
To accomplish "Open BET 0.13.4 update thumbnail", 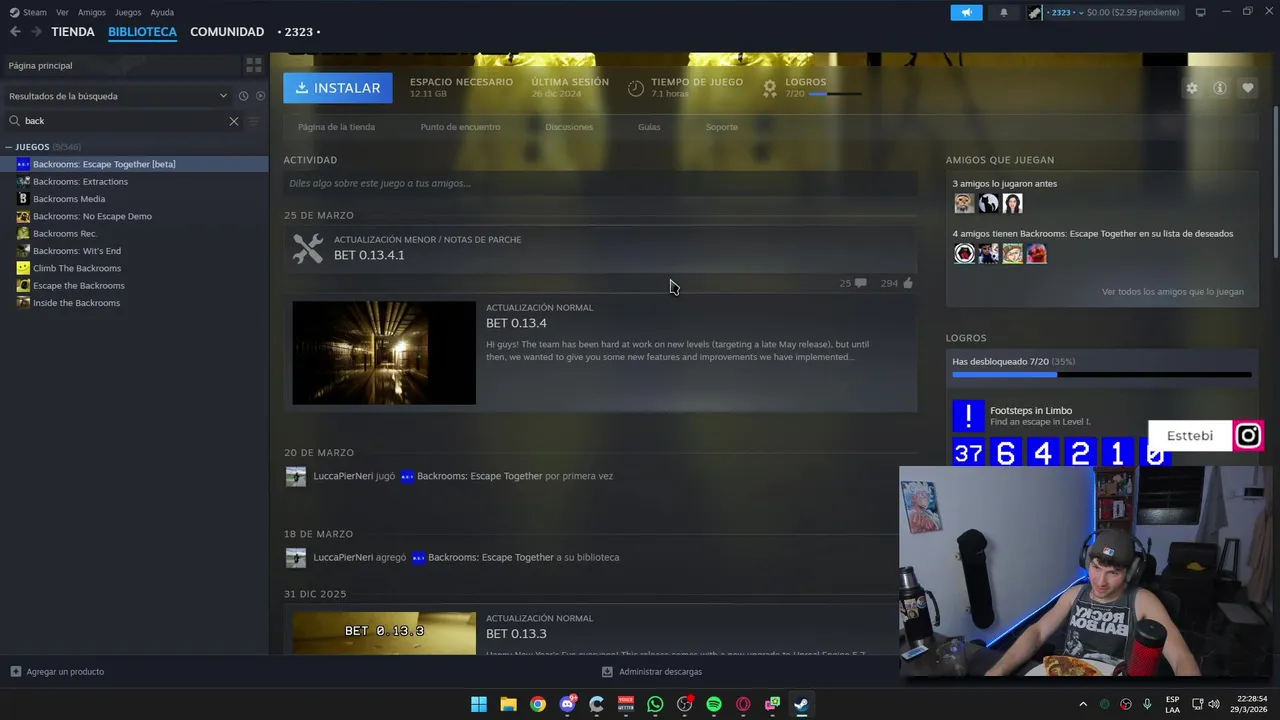I will point(384,353).
